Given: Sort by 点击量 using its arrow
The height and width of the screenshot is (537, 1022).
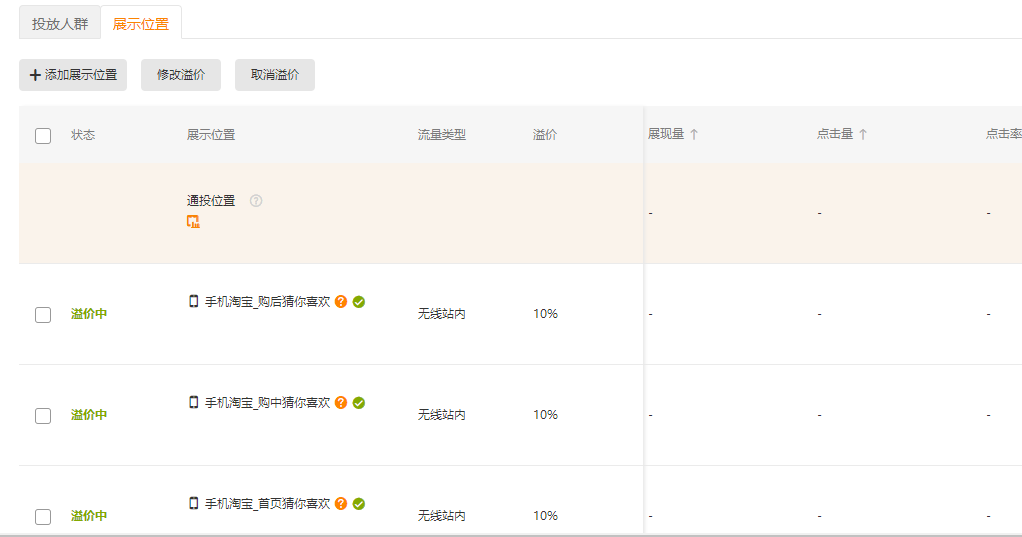Looking at the screenshot, I should click(x=863, y=135).
